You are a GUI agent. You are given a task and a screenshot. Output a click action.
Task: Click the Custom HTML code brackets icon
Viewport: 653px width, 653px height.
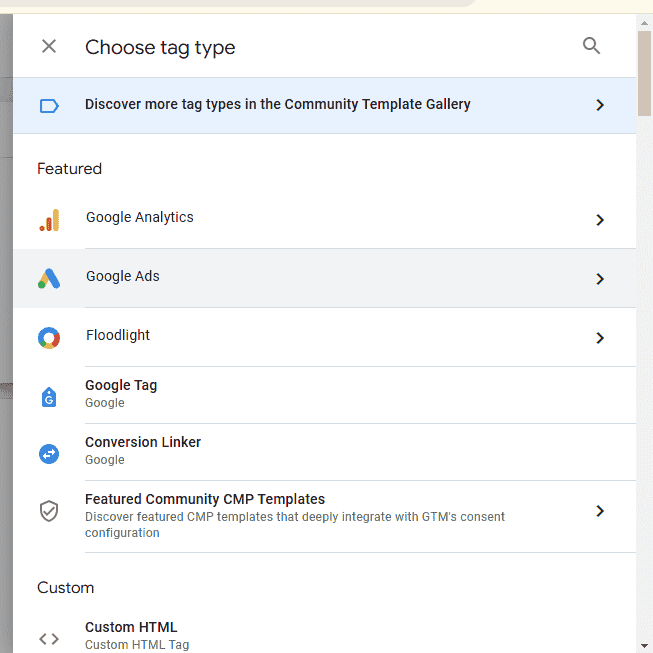click(49, 639)
